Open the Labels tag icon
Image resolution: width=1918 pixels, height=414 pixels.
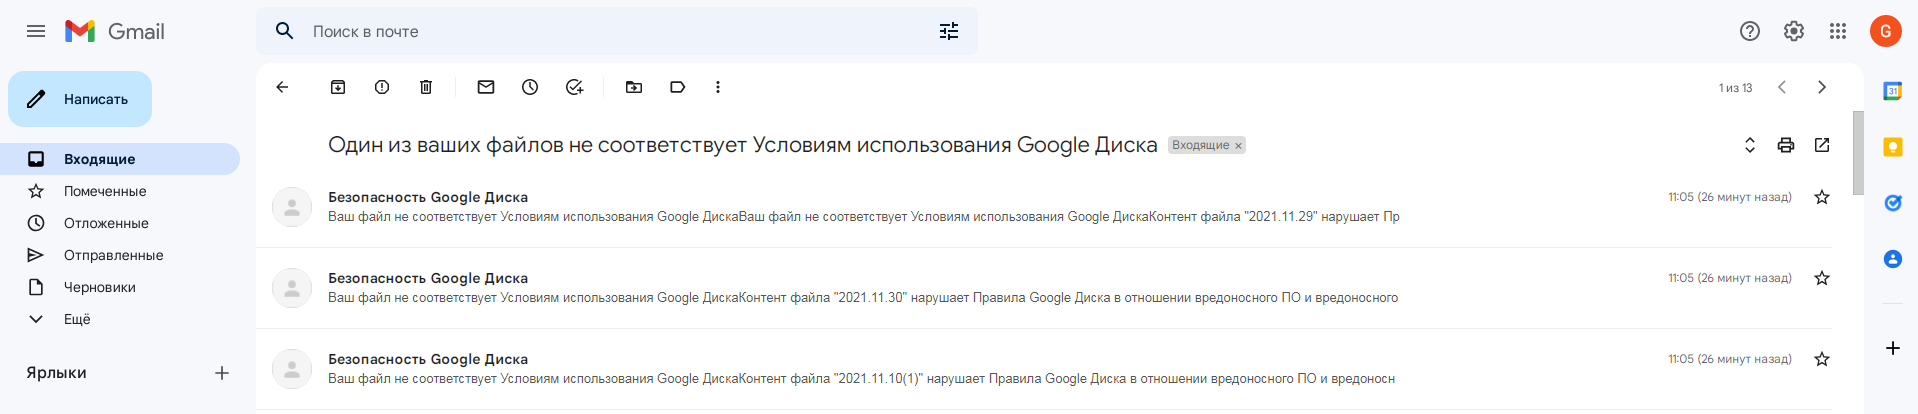[x=678, y=87]
